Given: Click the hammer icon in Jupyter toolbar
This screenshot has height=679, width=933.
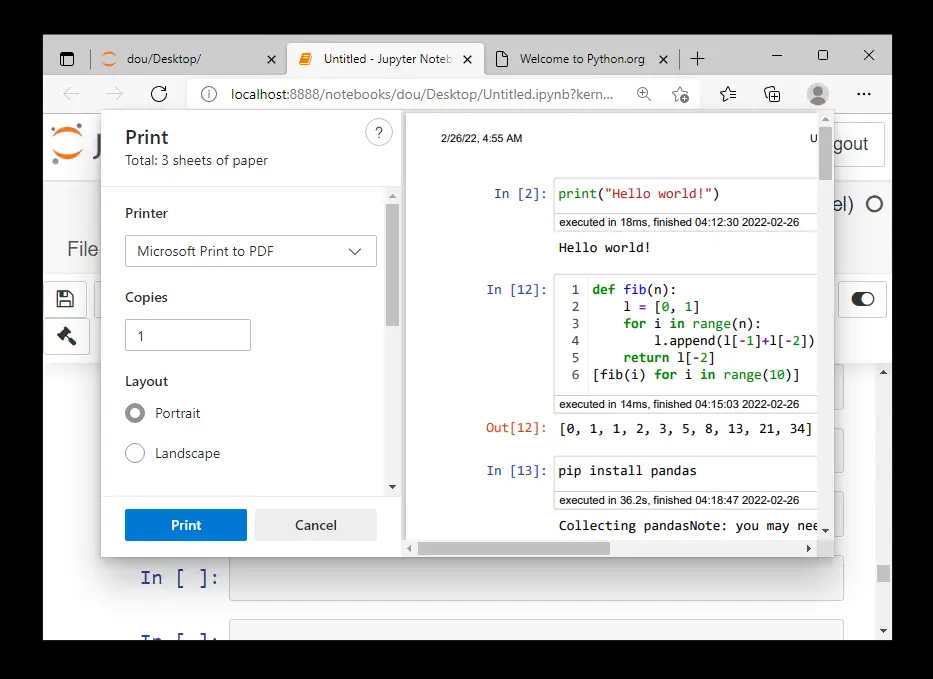Looking at the screenshot, I should (x=66, y=336).
